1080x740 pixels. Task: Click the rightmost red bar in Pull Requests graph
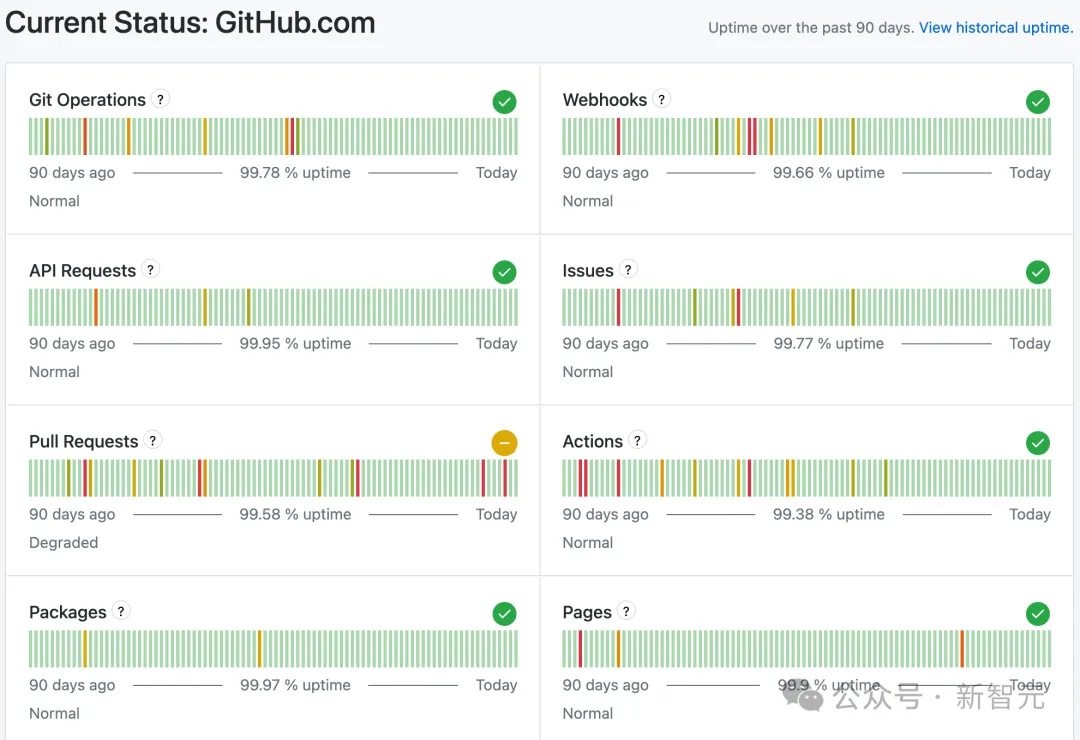coord(505,478)
